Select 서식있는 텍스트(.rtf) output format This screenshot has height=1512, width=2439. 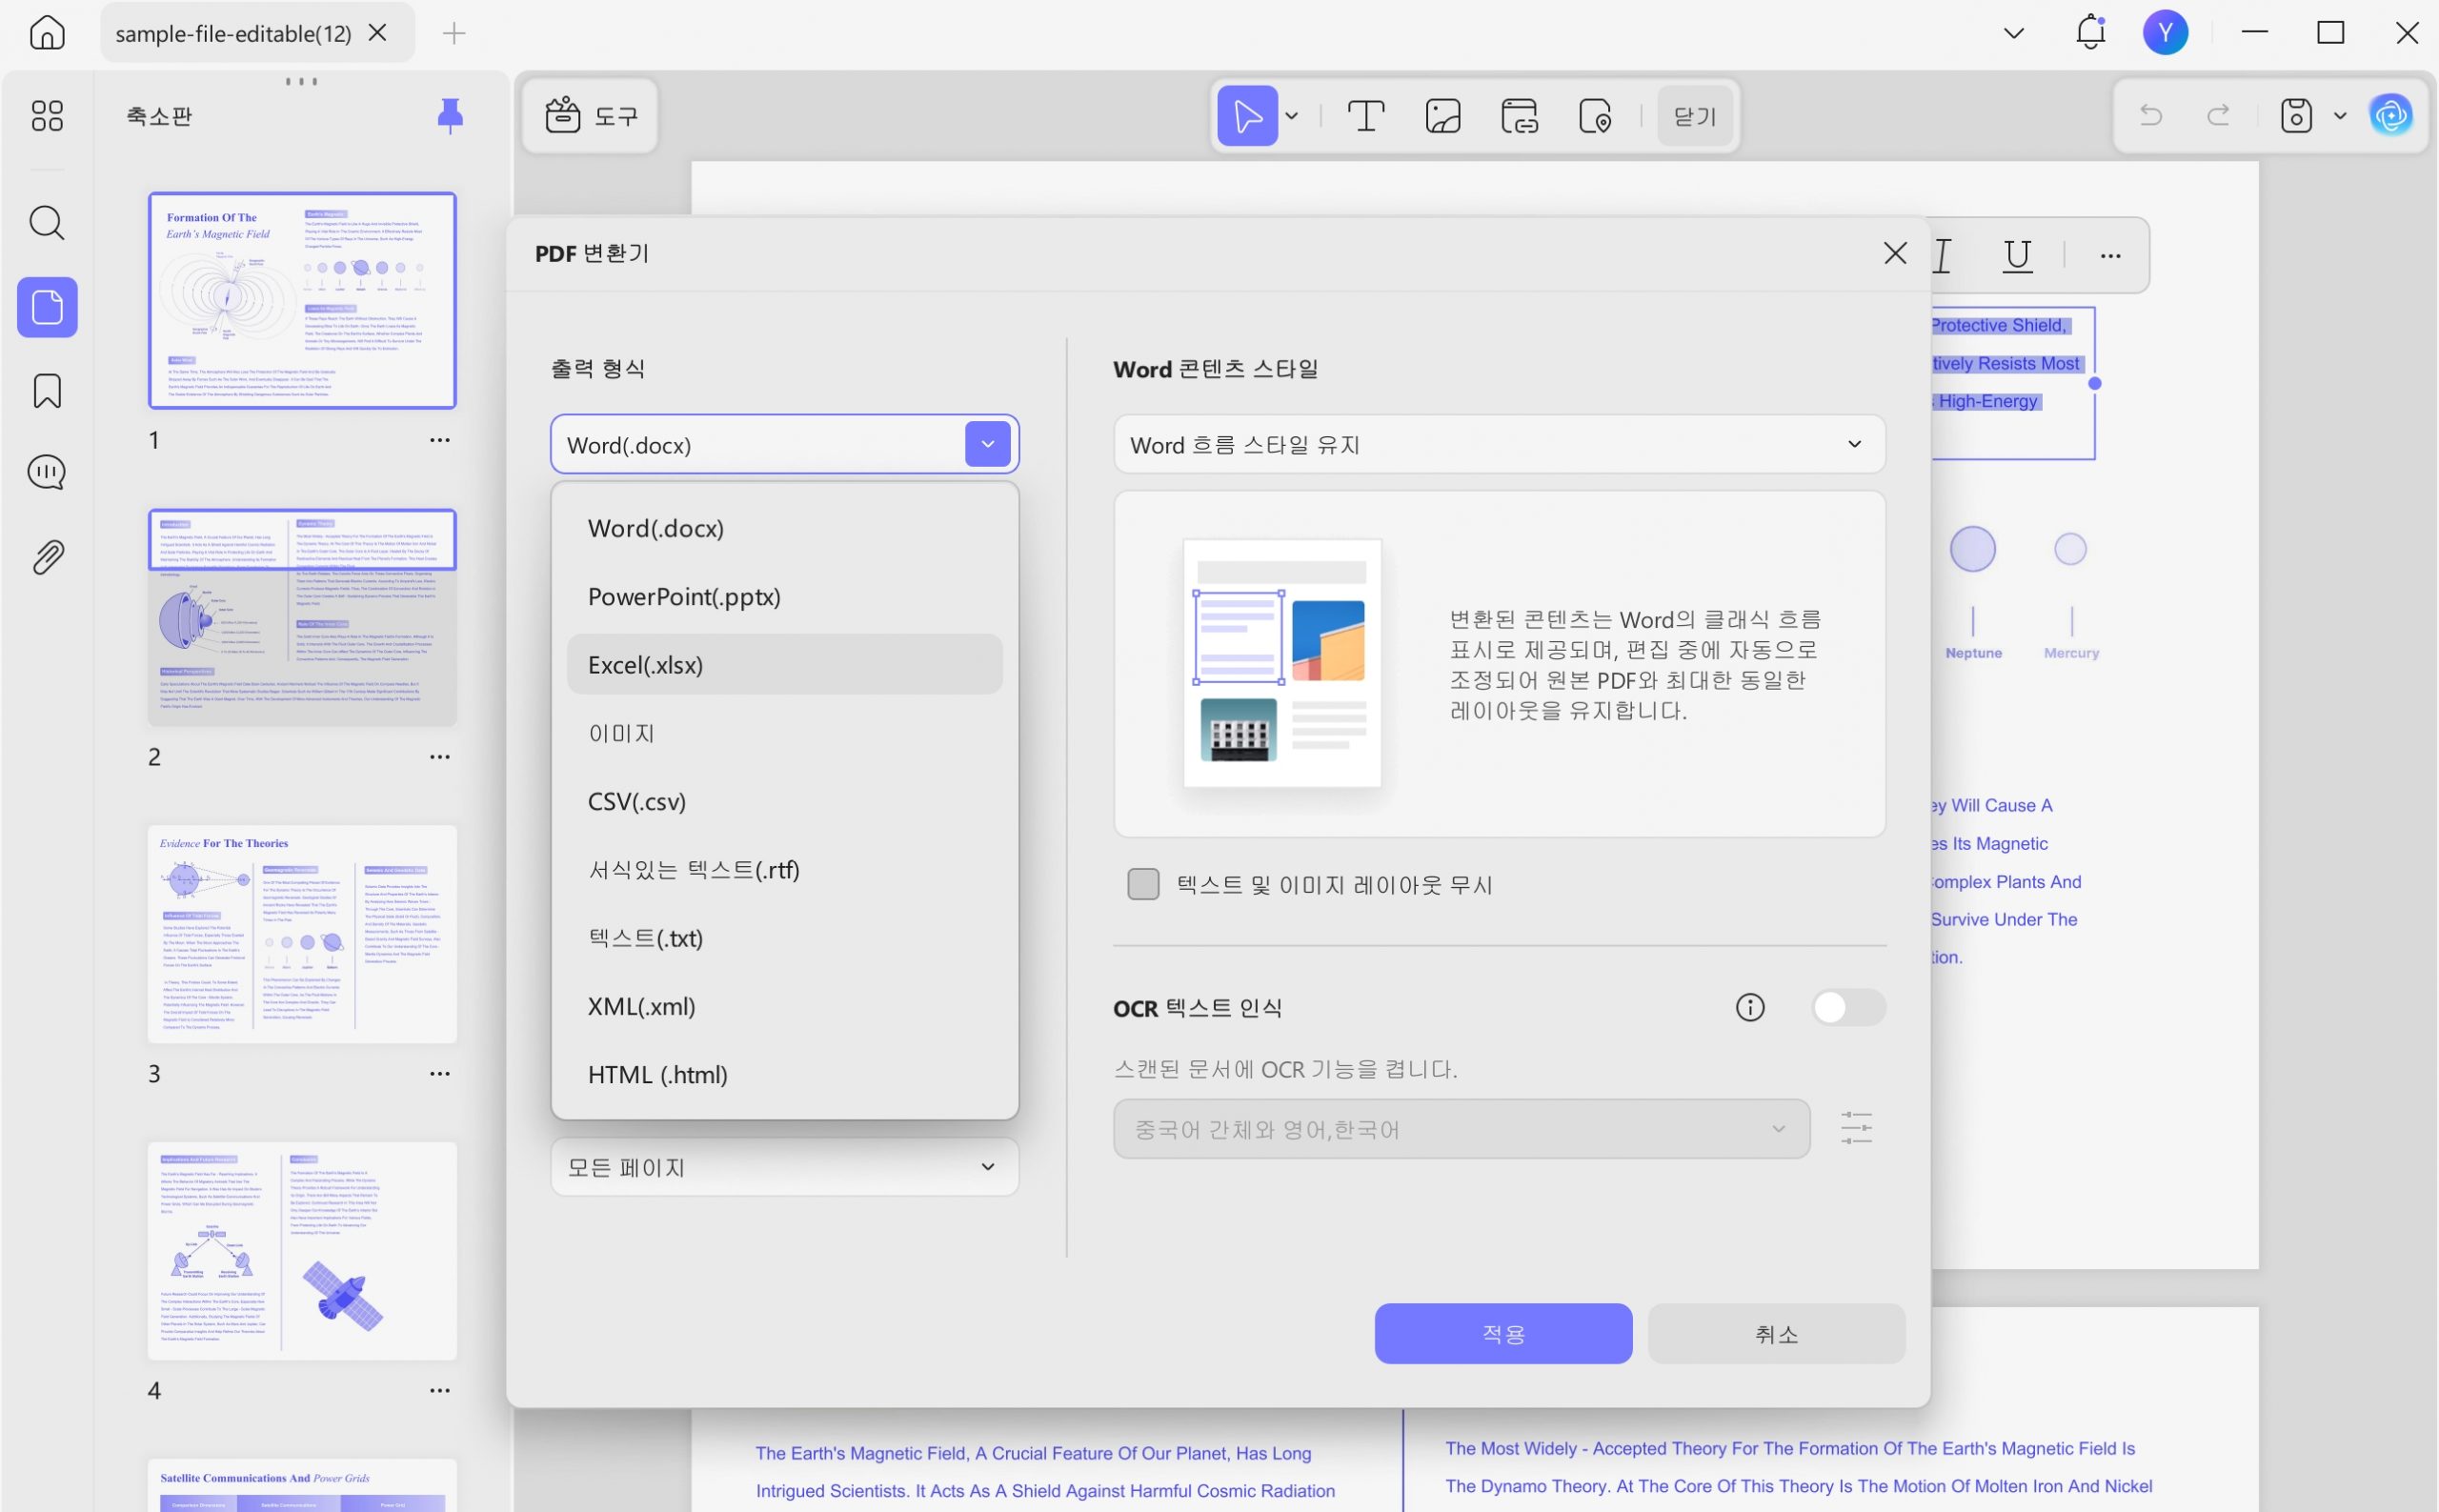[x=784, y=869]
